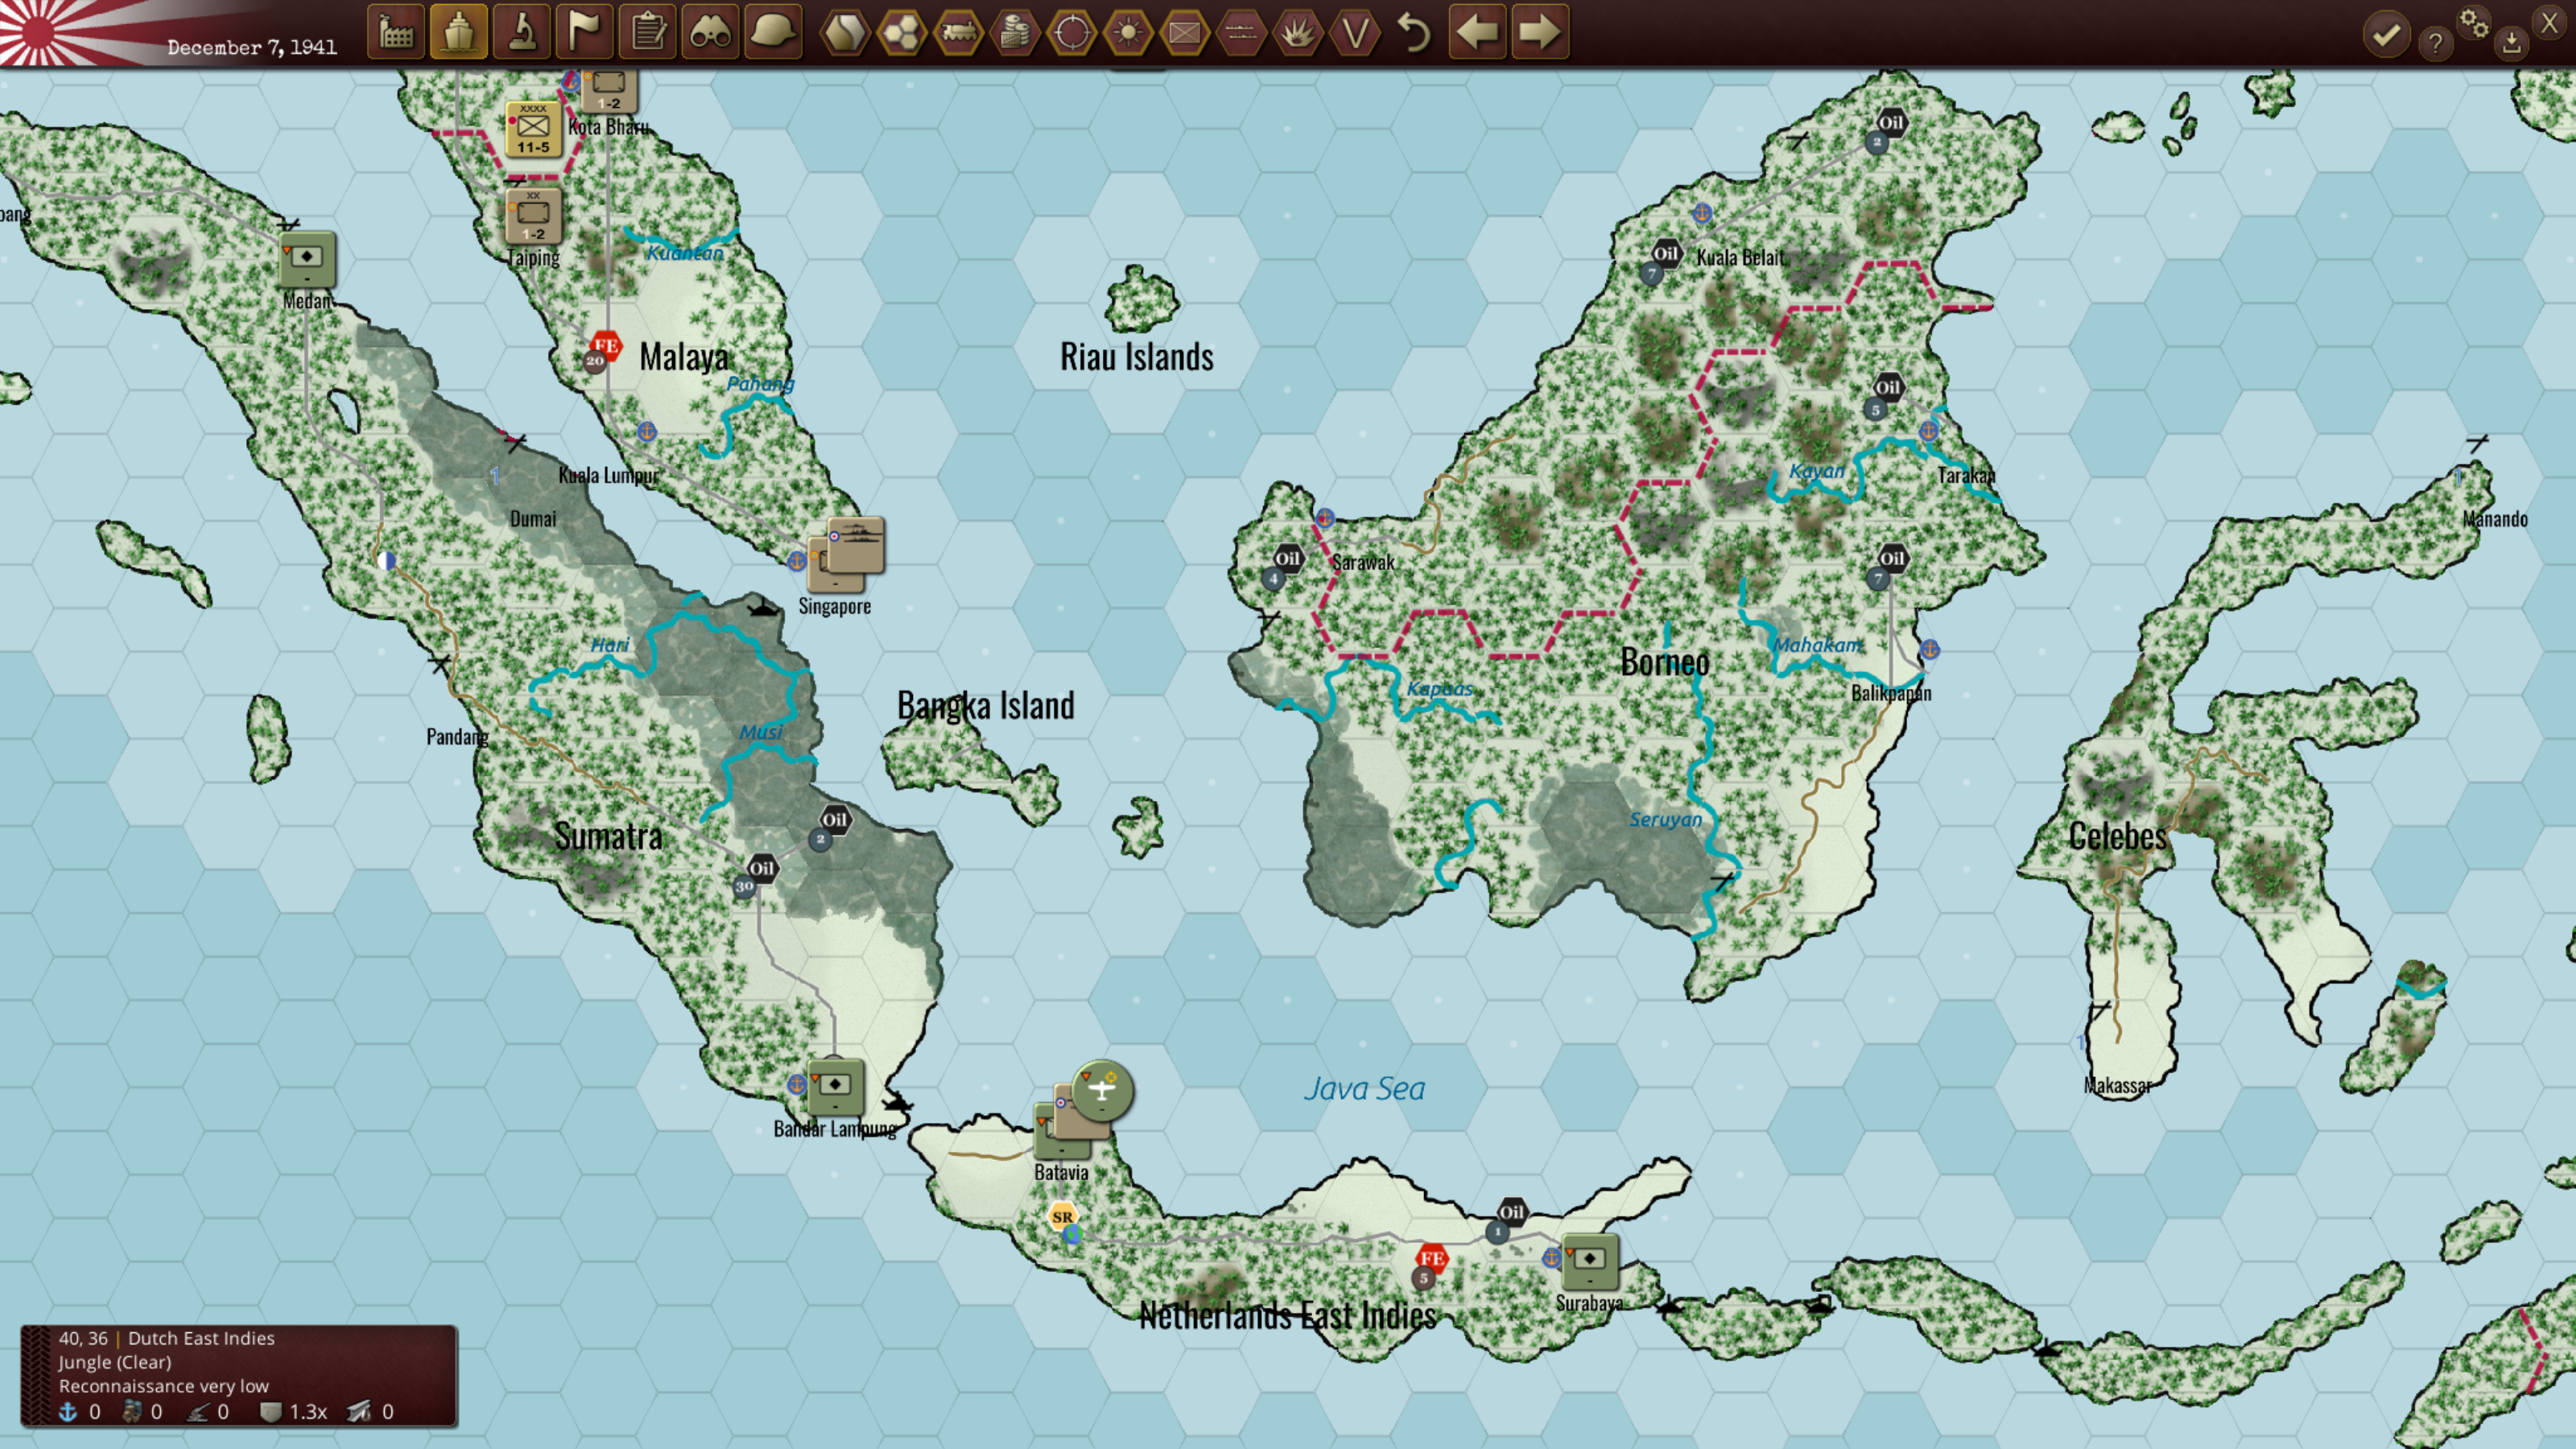
Task: Toggle the explosion combat overlay
Action: [x=1298, y=33]
